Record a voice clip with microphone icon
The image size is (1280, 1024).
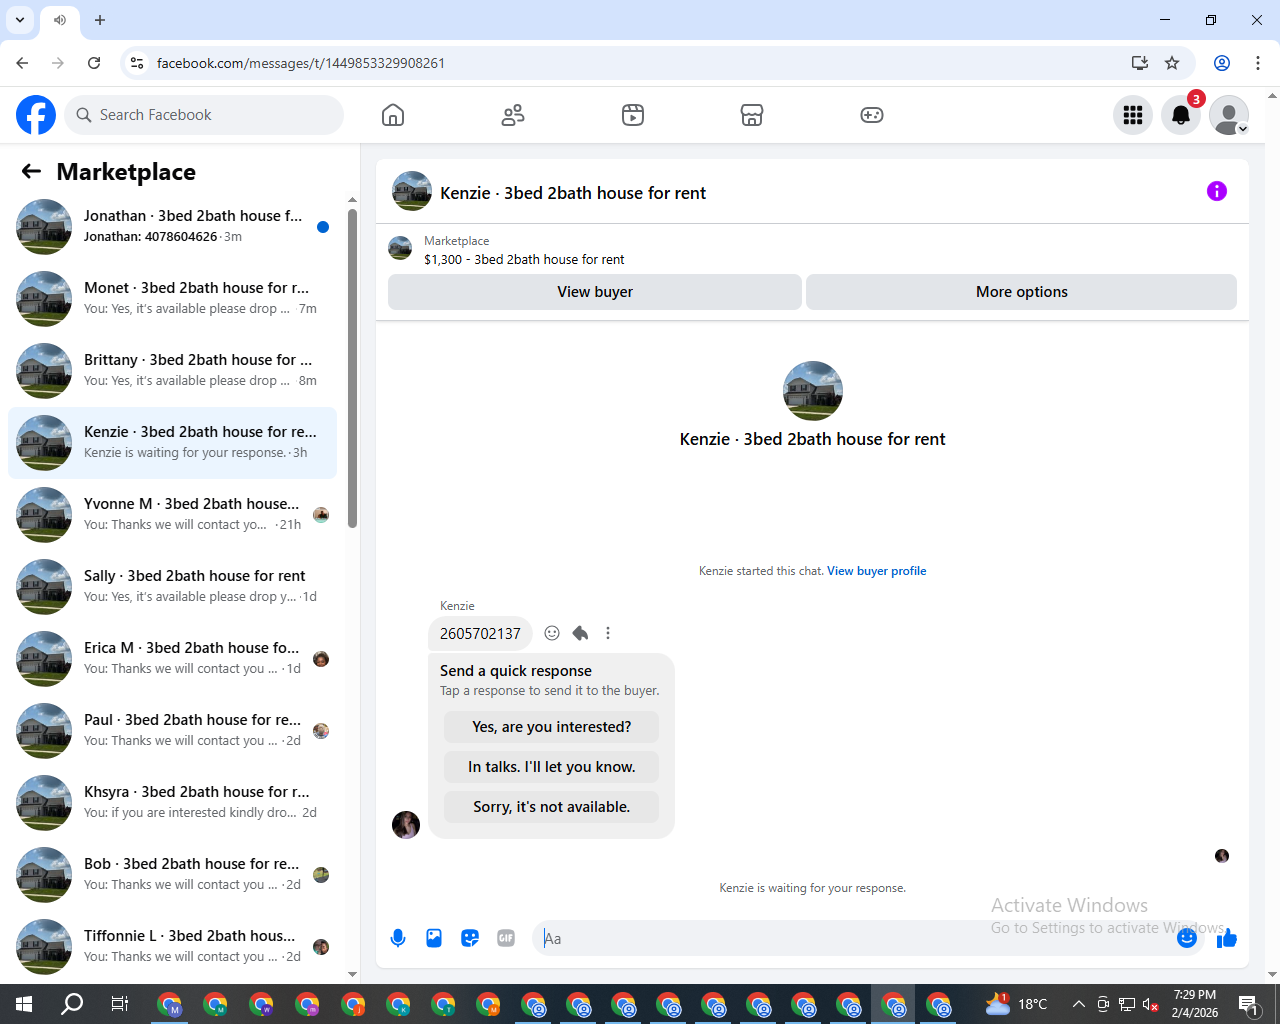click(x=398, y=938)
